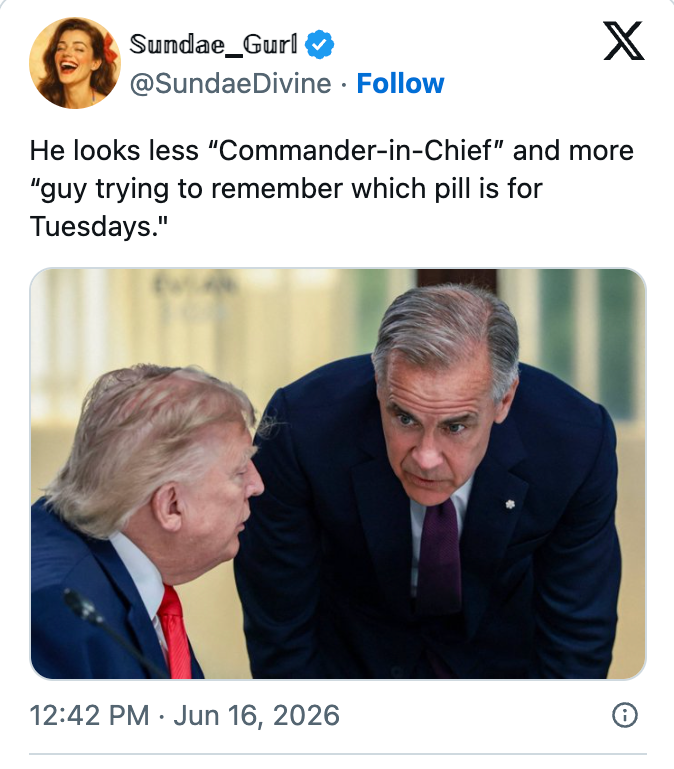Click the red bow in the avatar
674x769 pixels.
point(110,48)
